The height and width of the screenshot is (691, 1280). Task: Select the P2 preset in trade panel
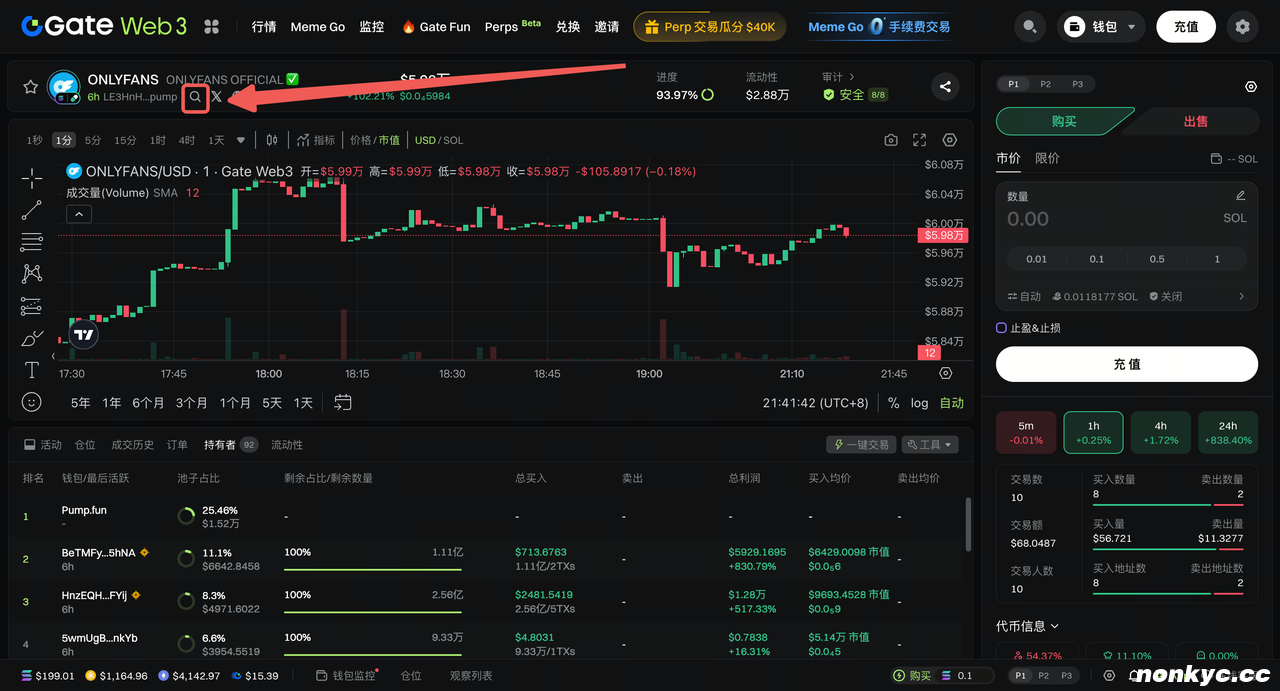pyautogui.click(x=1045, y=84)
